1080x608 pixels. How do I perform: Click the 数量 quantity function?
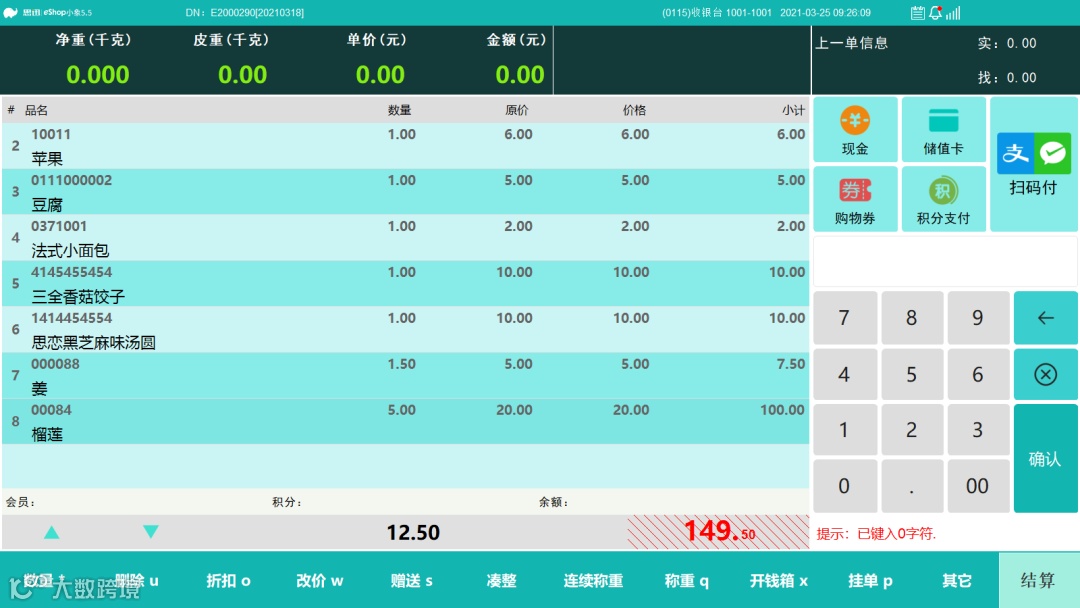45,580
